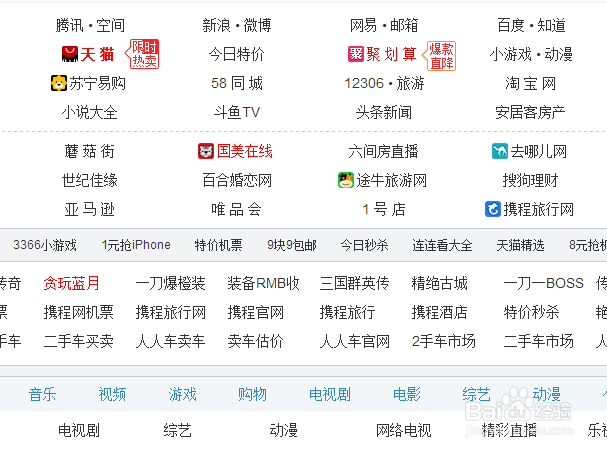This screenshot has height=452, width=607.
Task: Open 携程酒店 link
Action: coord(439,312)
